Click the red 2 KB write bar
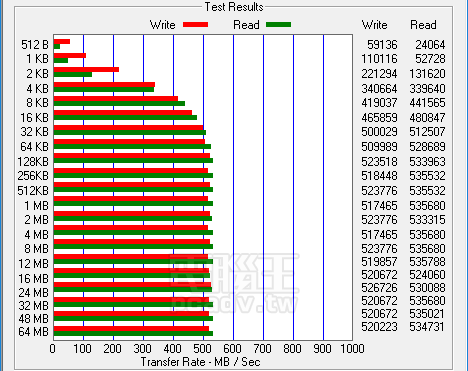The height and width of the screenshot is (371, 468). [86, 70]
